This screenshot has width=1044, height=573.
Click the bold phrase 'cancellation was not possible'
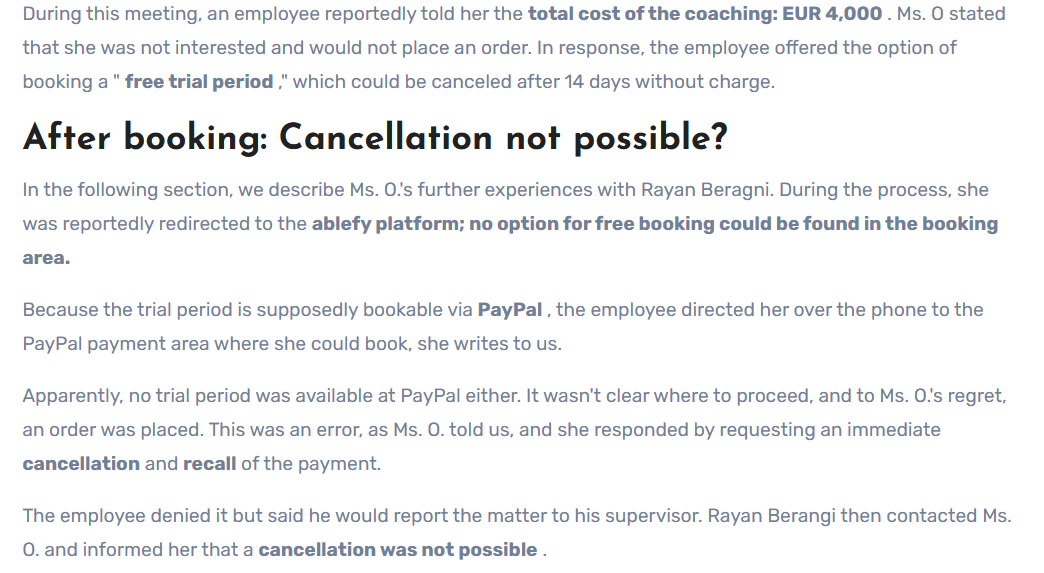398,550
